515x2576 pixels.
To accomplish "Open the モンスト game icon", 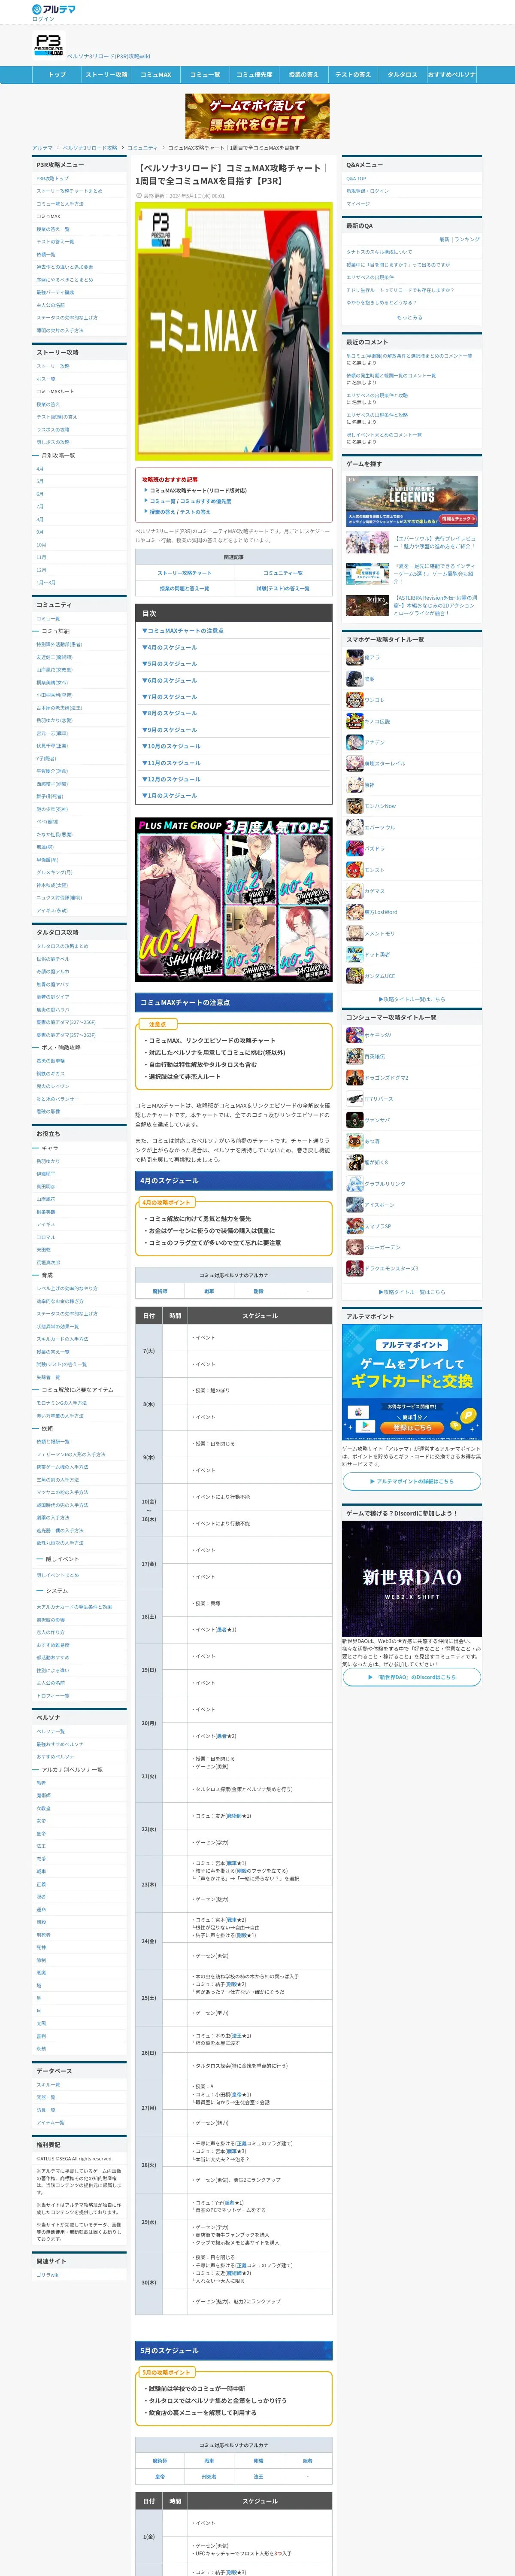I will click(354, 870).
